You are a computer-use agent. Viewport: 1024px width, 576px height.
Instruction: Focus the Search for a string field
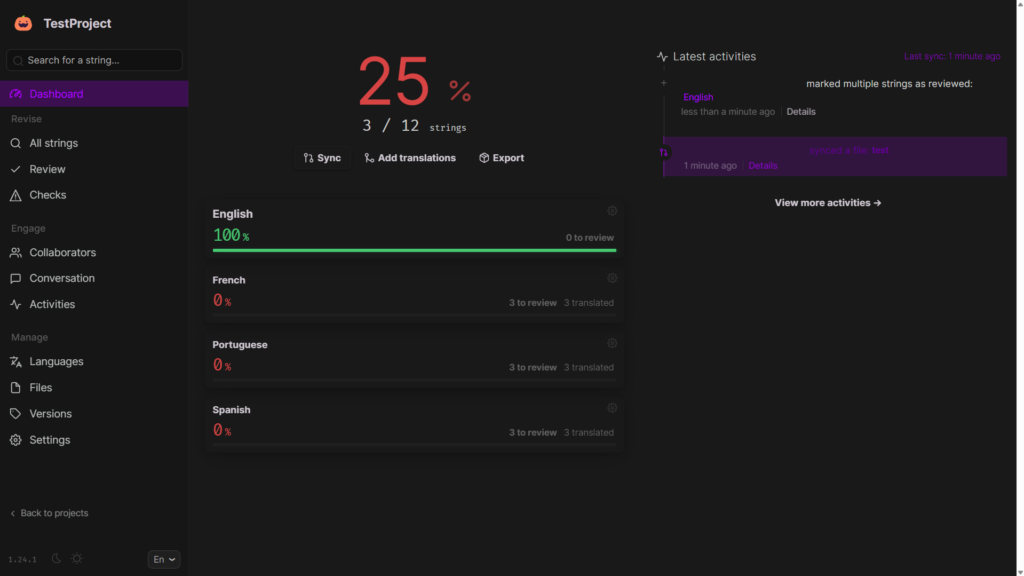95,60
